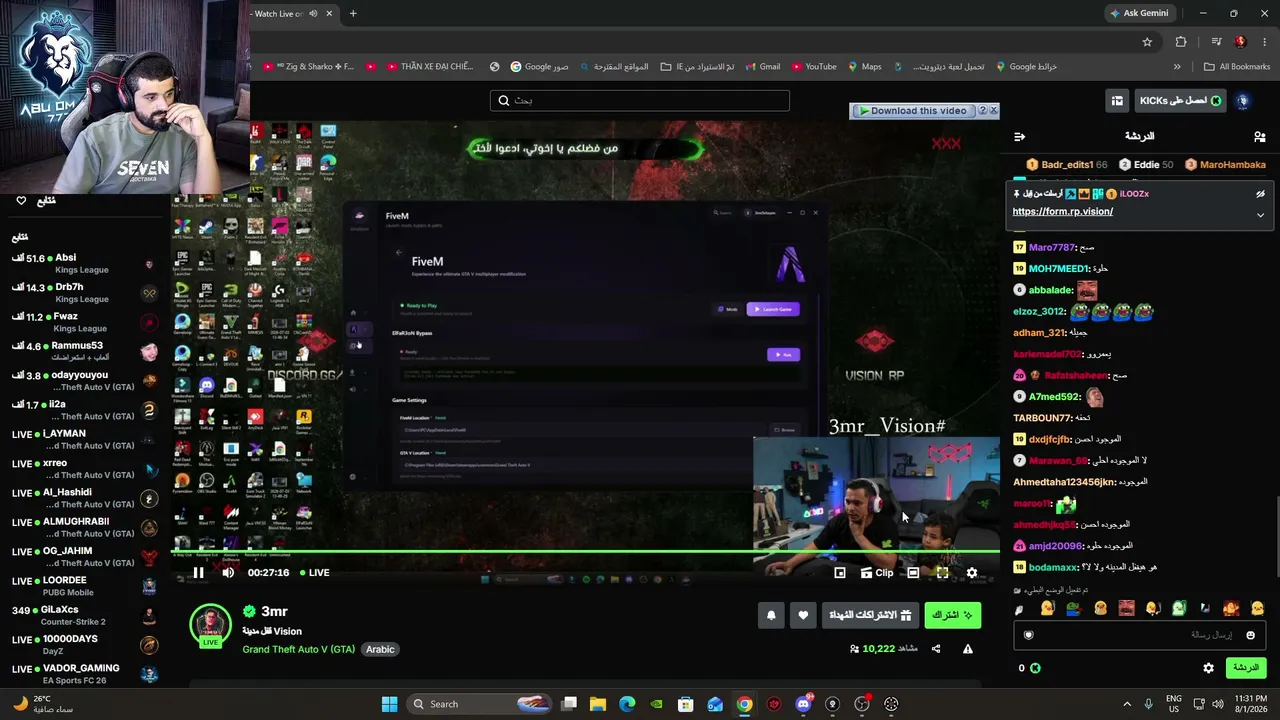The width and height of the screenshot is (1280, 720).
Task: Open the YouTube bookmark
Action: 814,67
